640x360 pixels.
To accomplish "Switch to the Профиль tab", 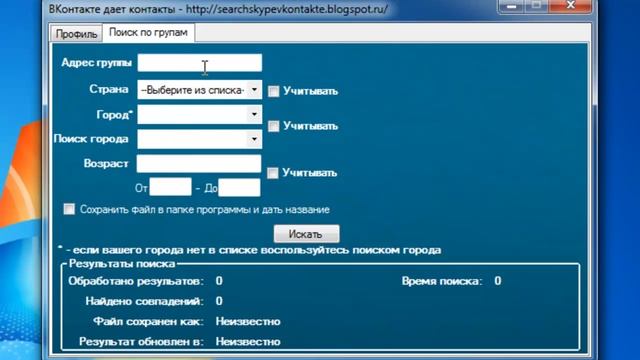I will 76,33.
